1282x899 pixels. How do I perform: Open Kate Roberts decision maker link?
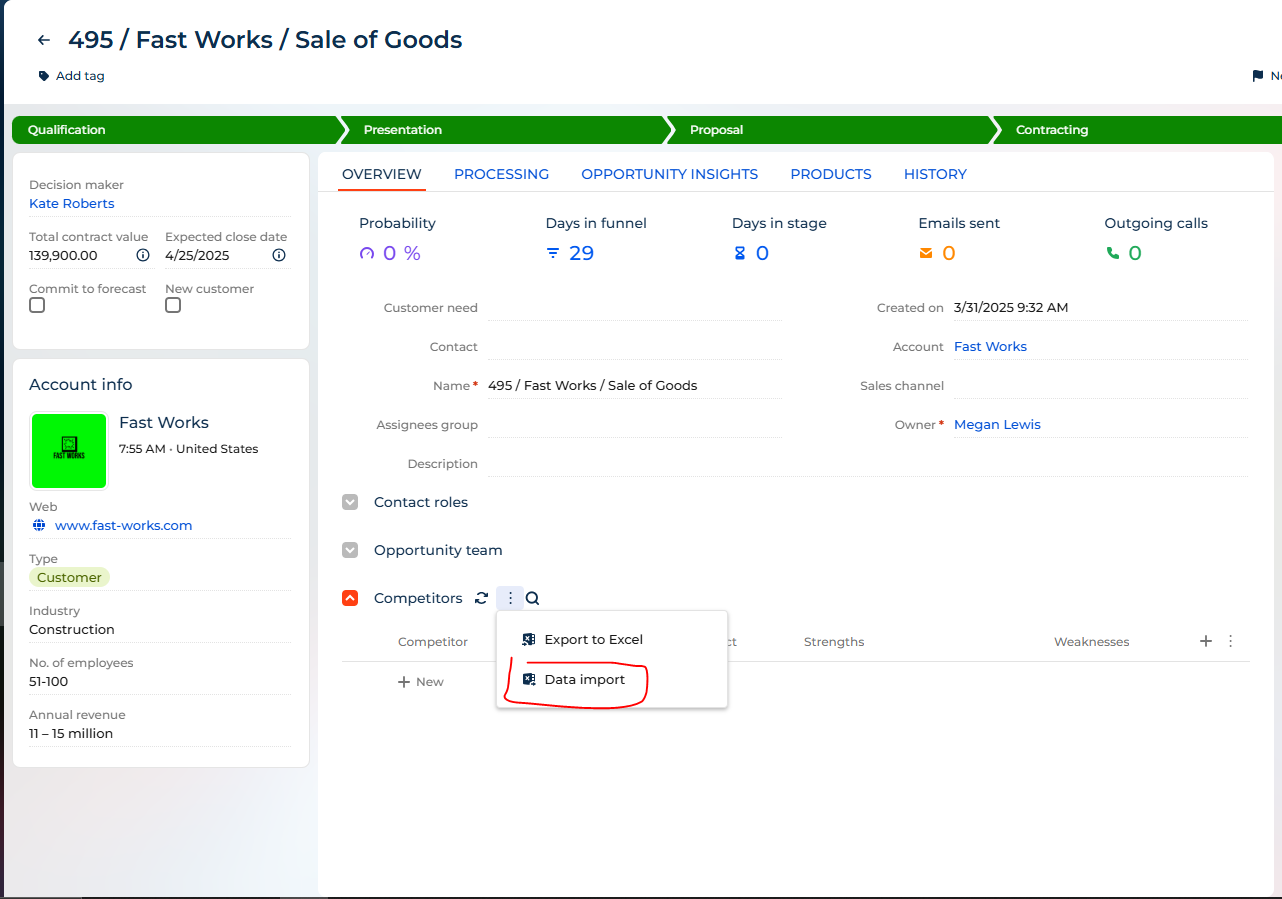(72, 203)
